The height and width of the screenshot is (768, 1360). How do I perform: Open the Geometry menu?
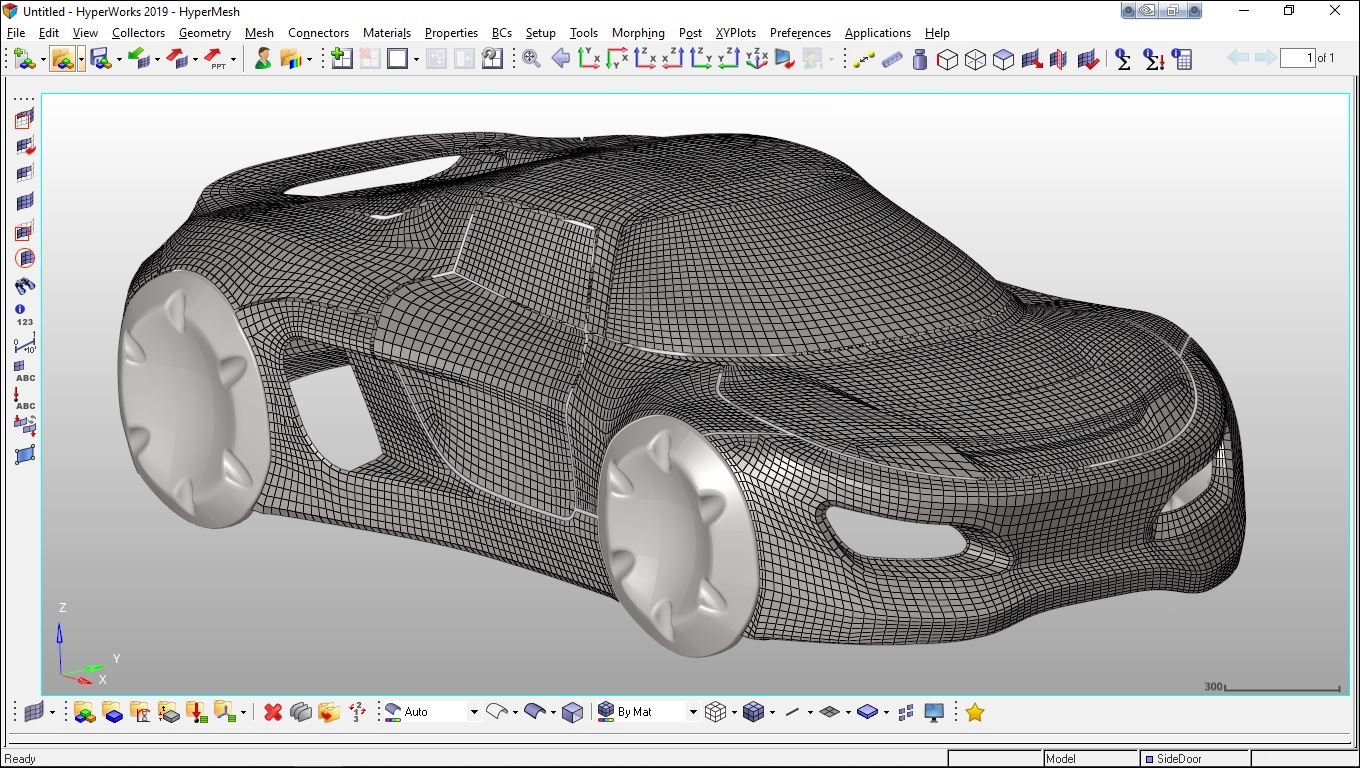click(x=205, y=33)
